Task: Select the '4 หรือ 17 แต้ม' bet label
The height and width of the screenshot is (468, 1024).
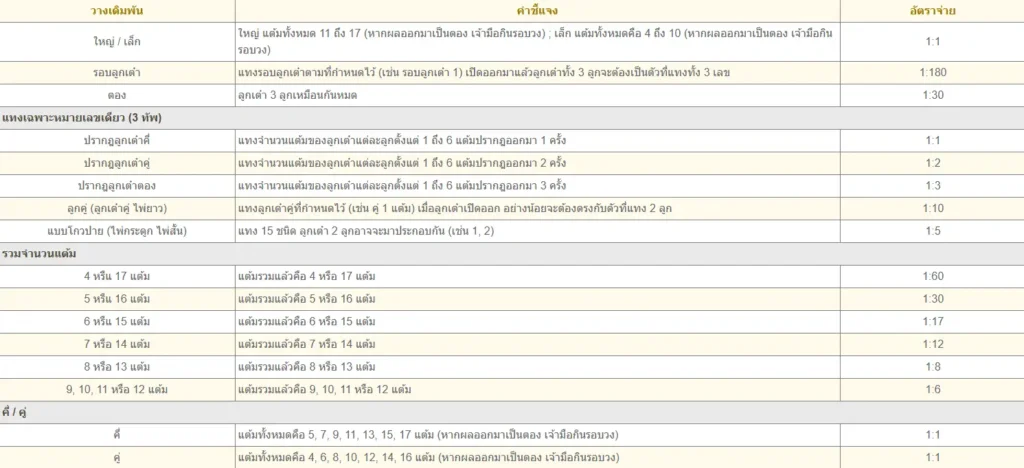Action: click(x=117, y=276)
